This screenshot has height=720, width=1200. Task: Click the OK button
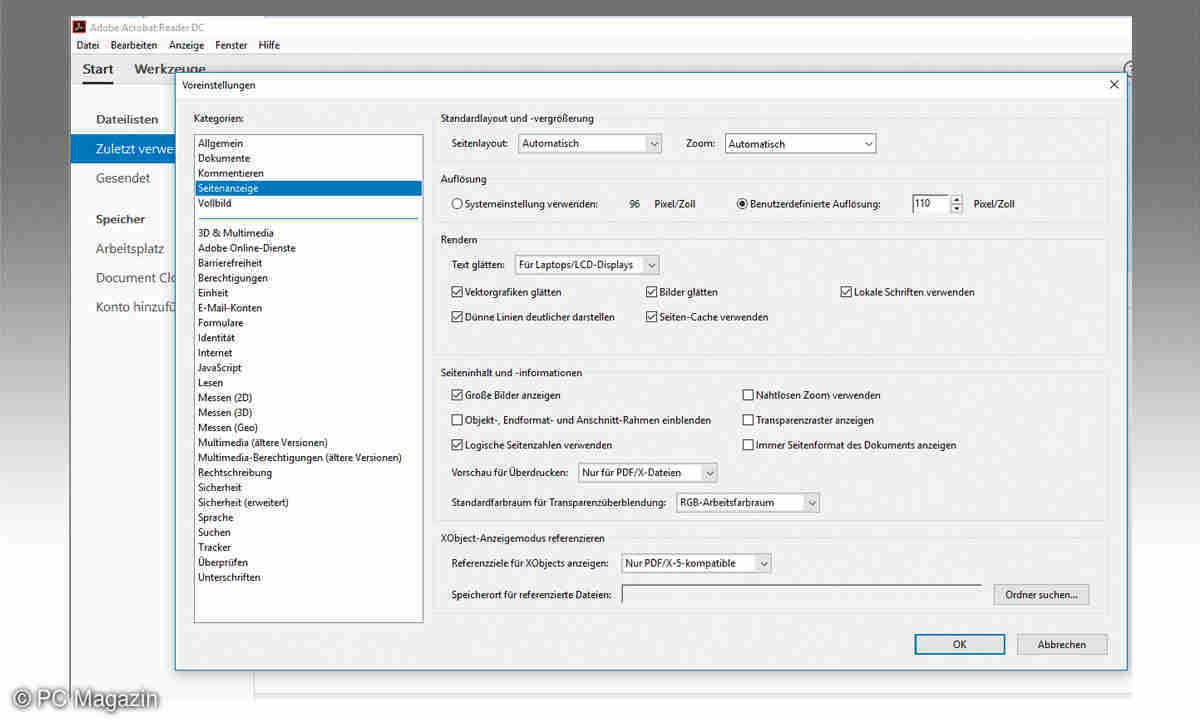(959, 644)
